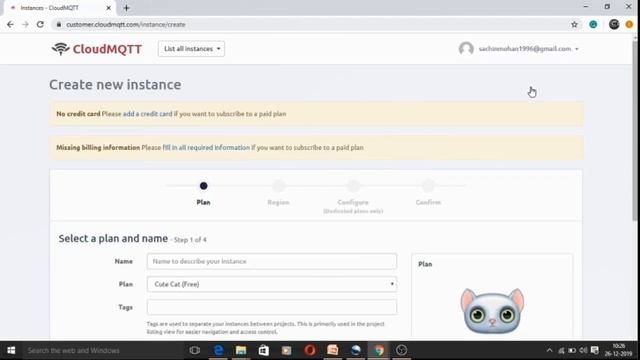Open Opera browser from taskbar
This screenshot has height=360, width=640.
pos(310,350)
